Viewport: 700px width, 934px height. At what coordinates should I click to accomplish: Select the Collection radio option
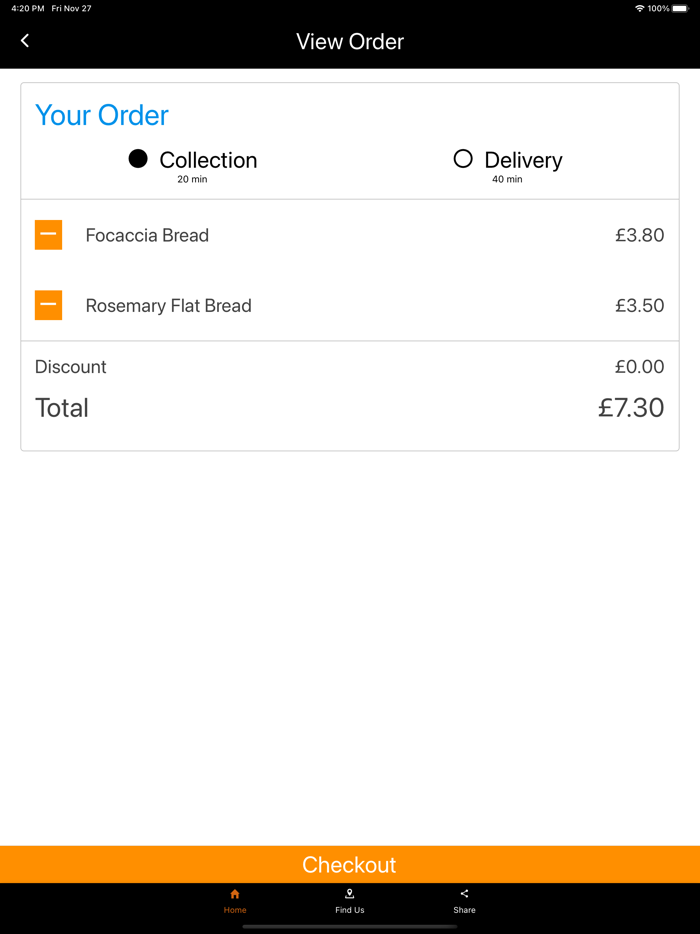tap(138, 159)
